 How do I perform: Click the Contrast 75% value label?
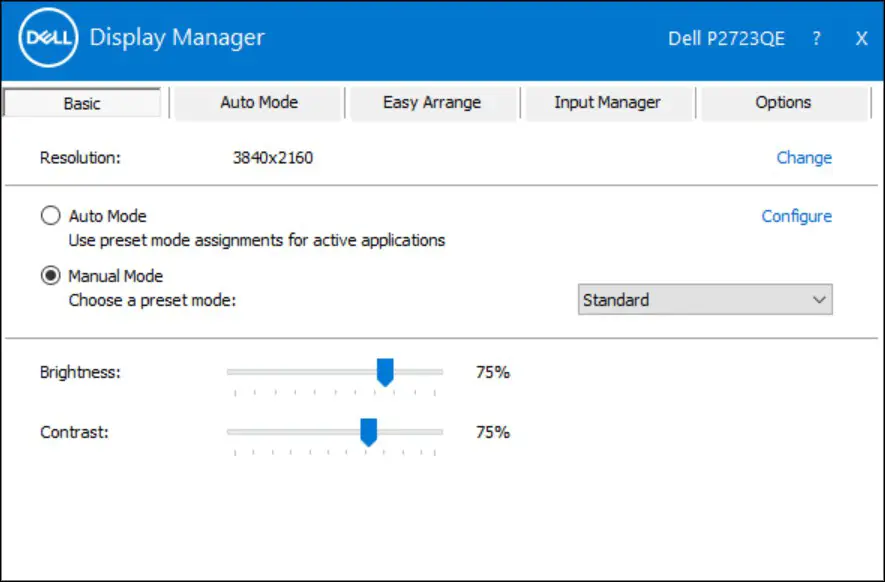tap(493, 432)
